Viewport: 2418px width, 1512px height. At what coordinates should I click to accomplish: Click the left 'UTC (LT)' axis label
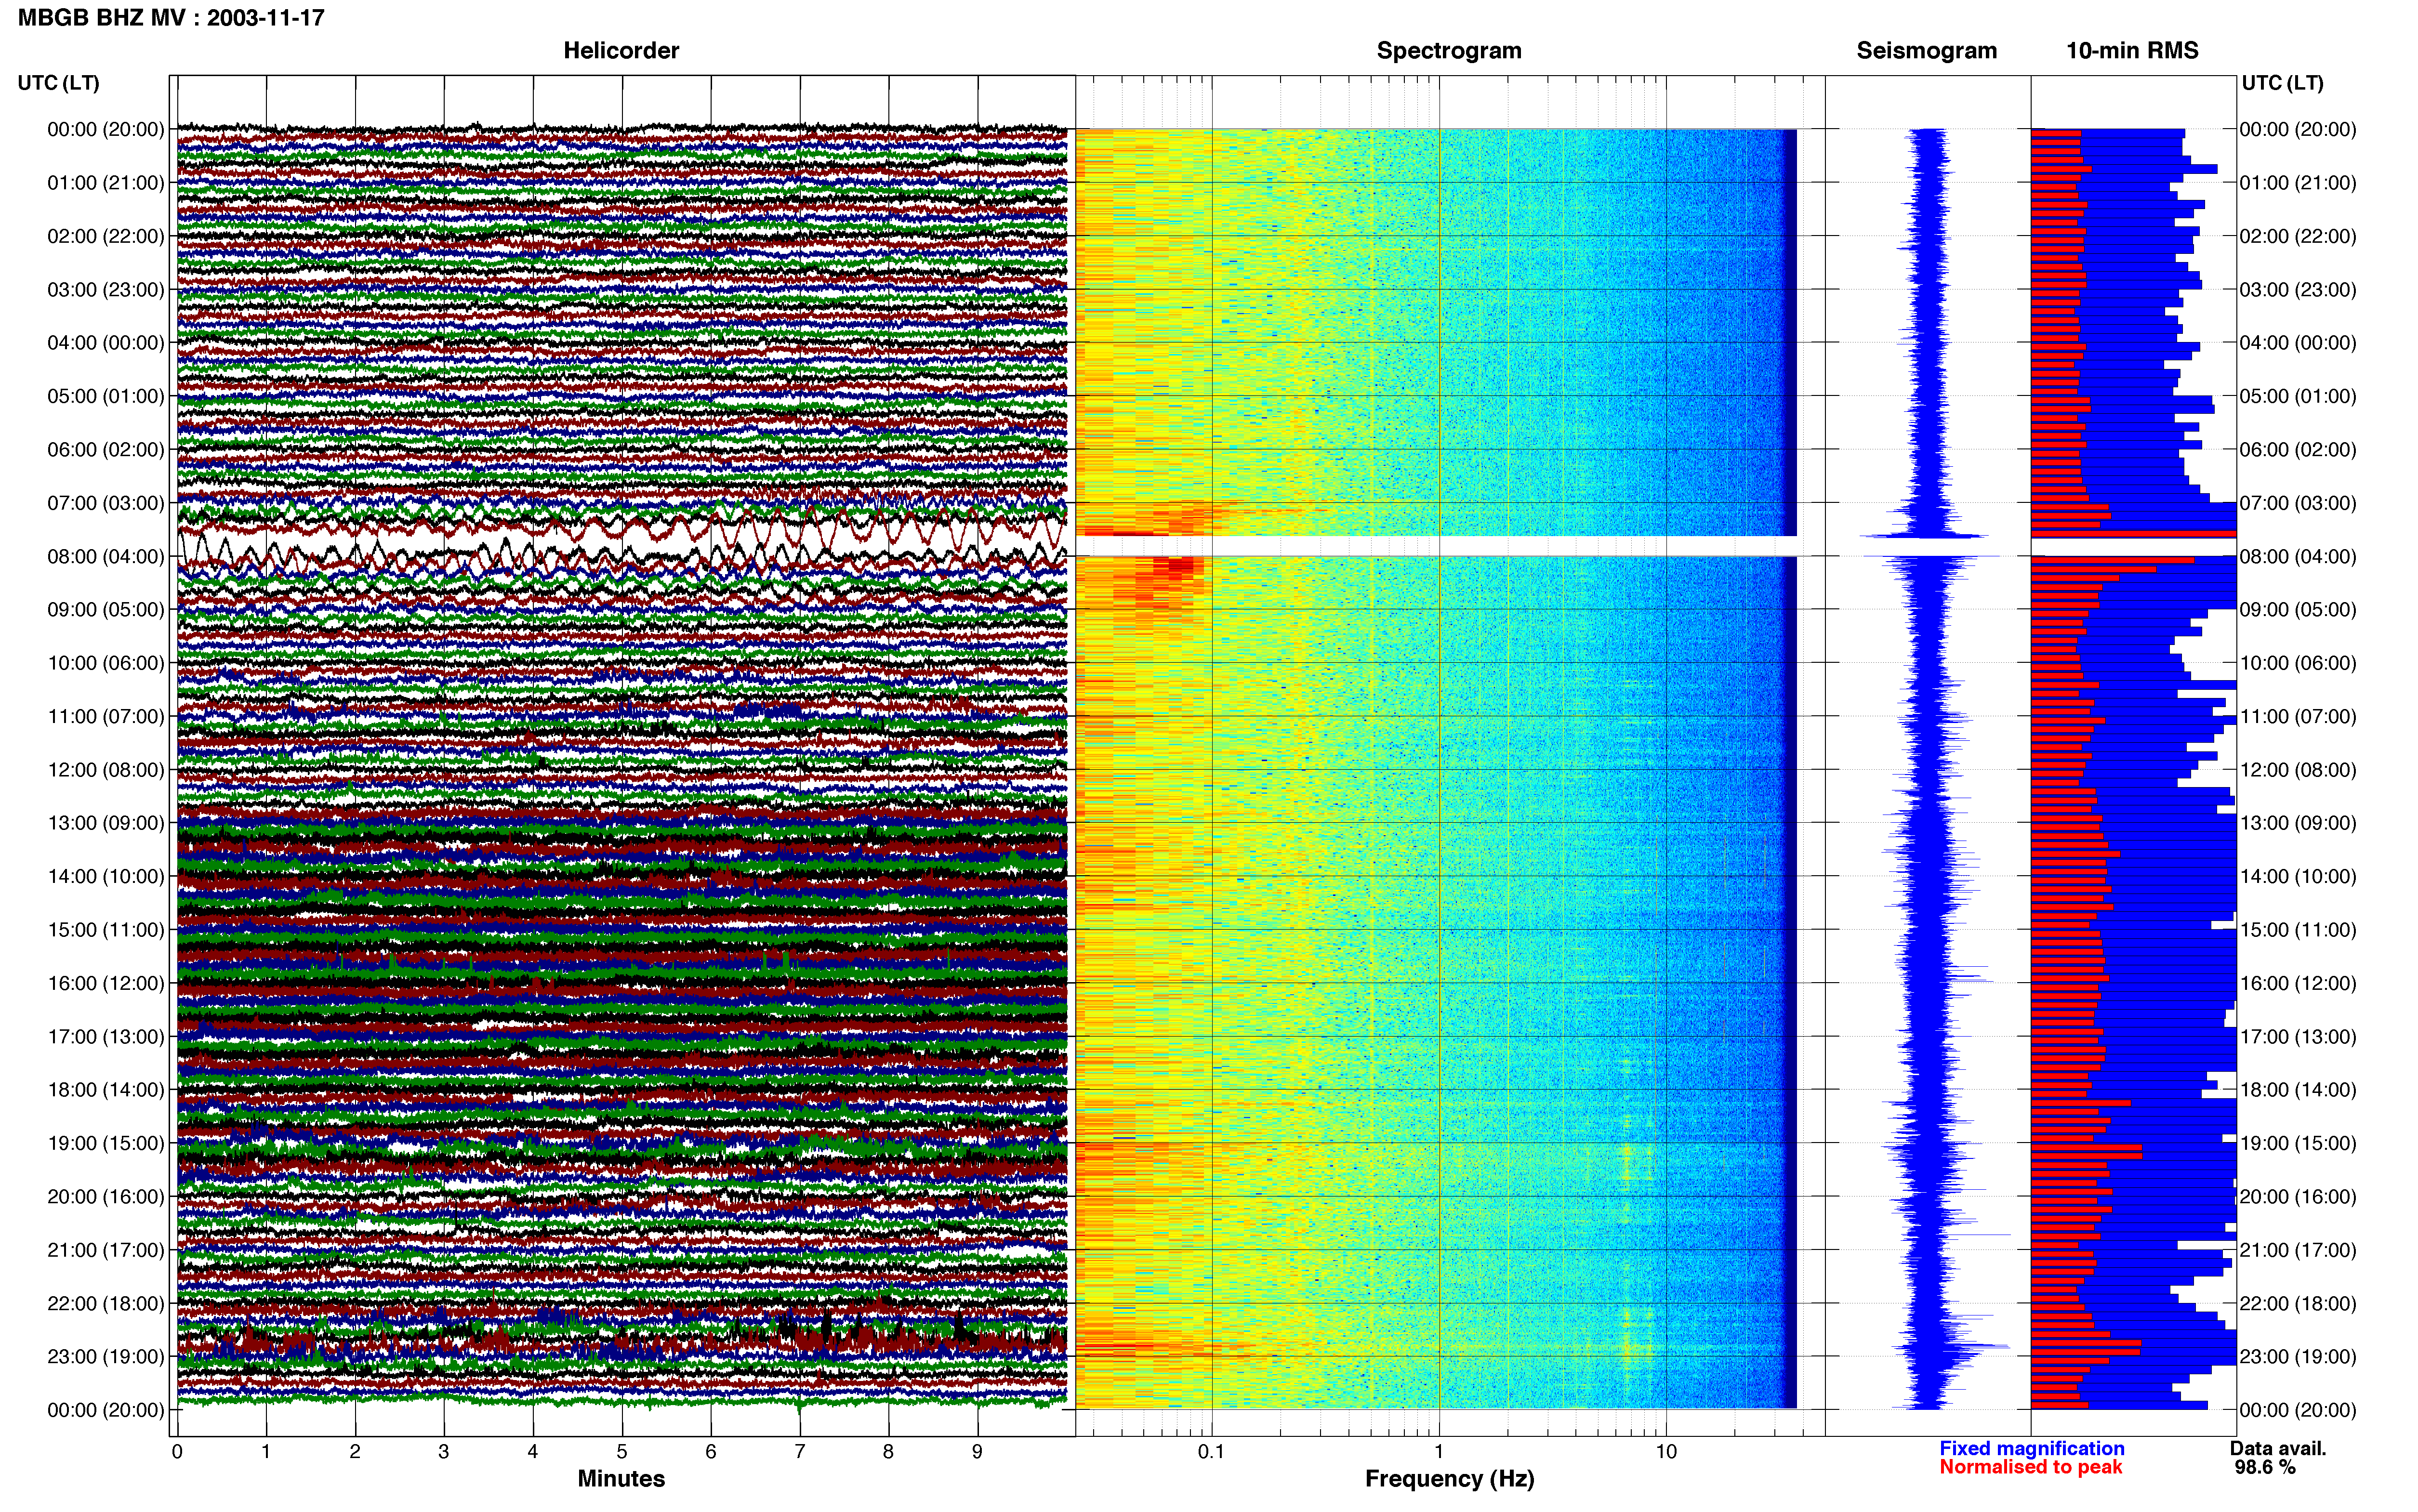(58, 83)
